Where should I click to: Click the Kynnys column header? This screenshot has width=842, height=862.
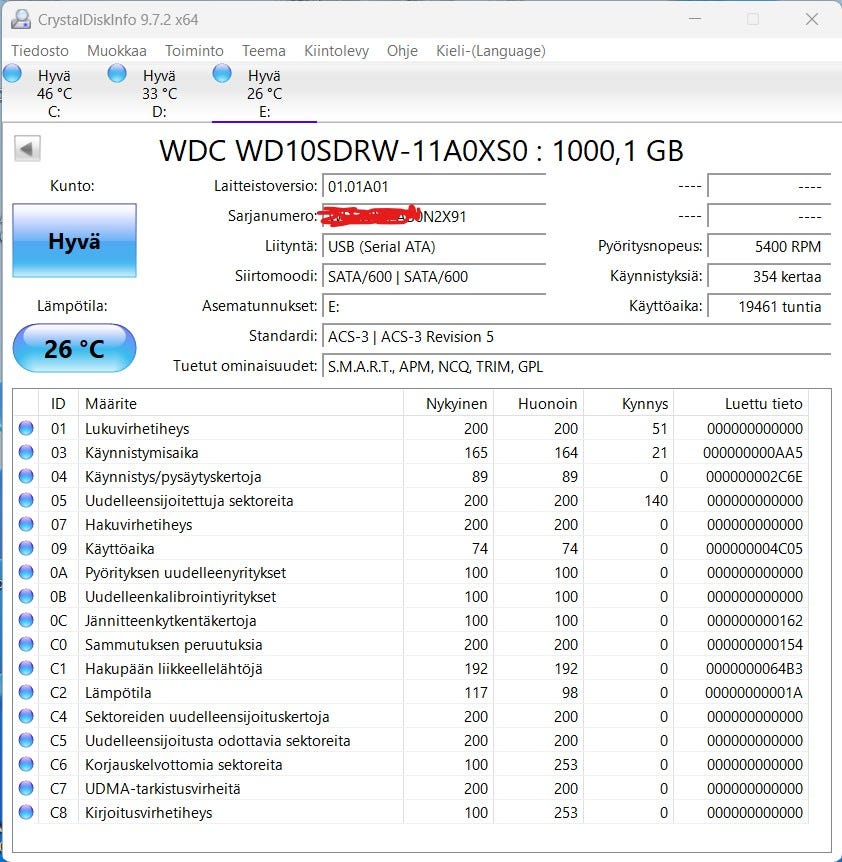(x=629, y=404)
